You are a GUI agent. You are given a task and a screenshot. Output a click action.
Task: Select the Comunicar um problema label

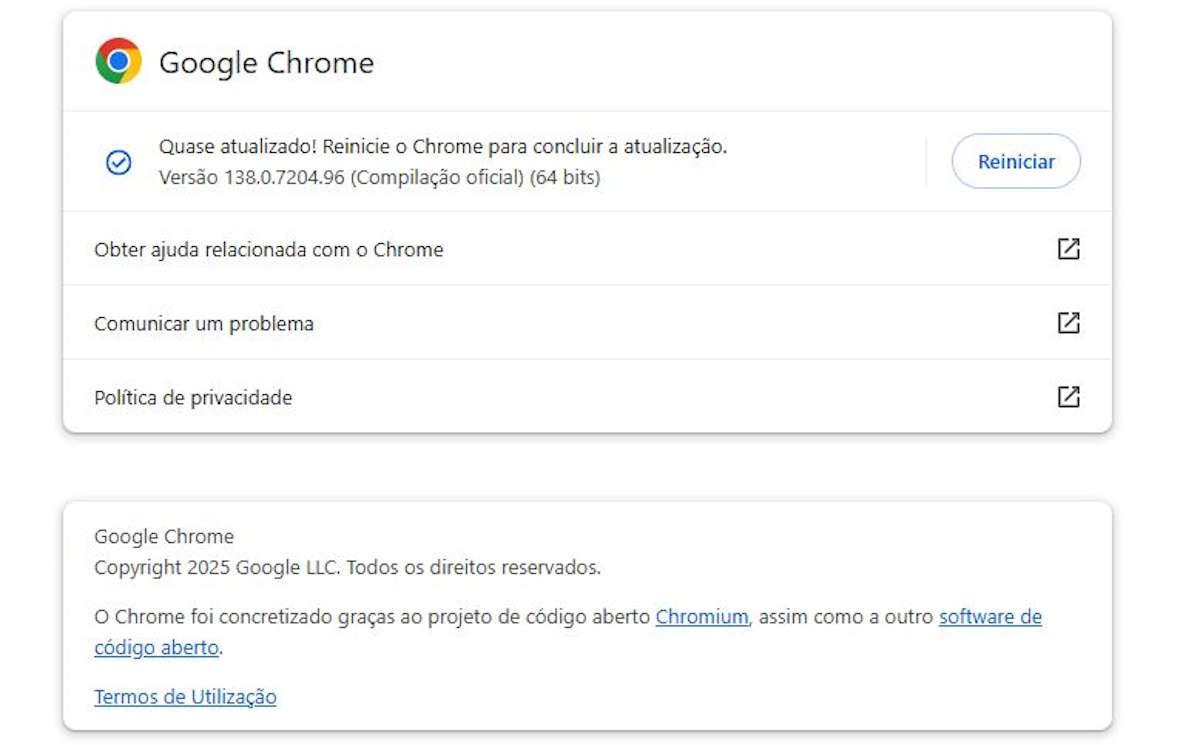pos(204,324)
